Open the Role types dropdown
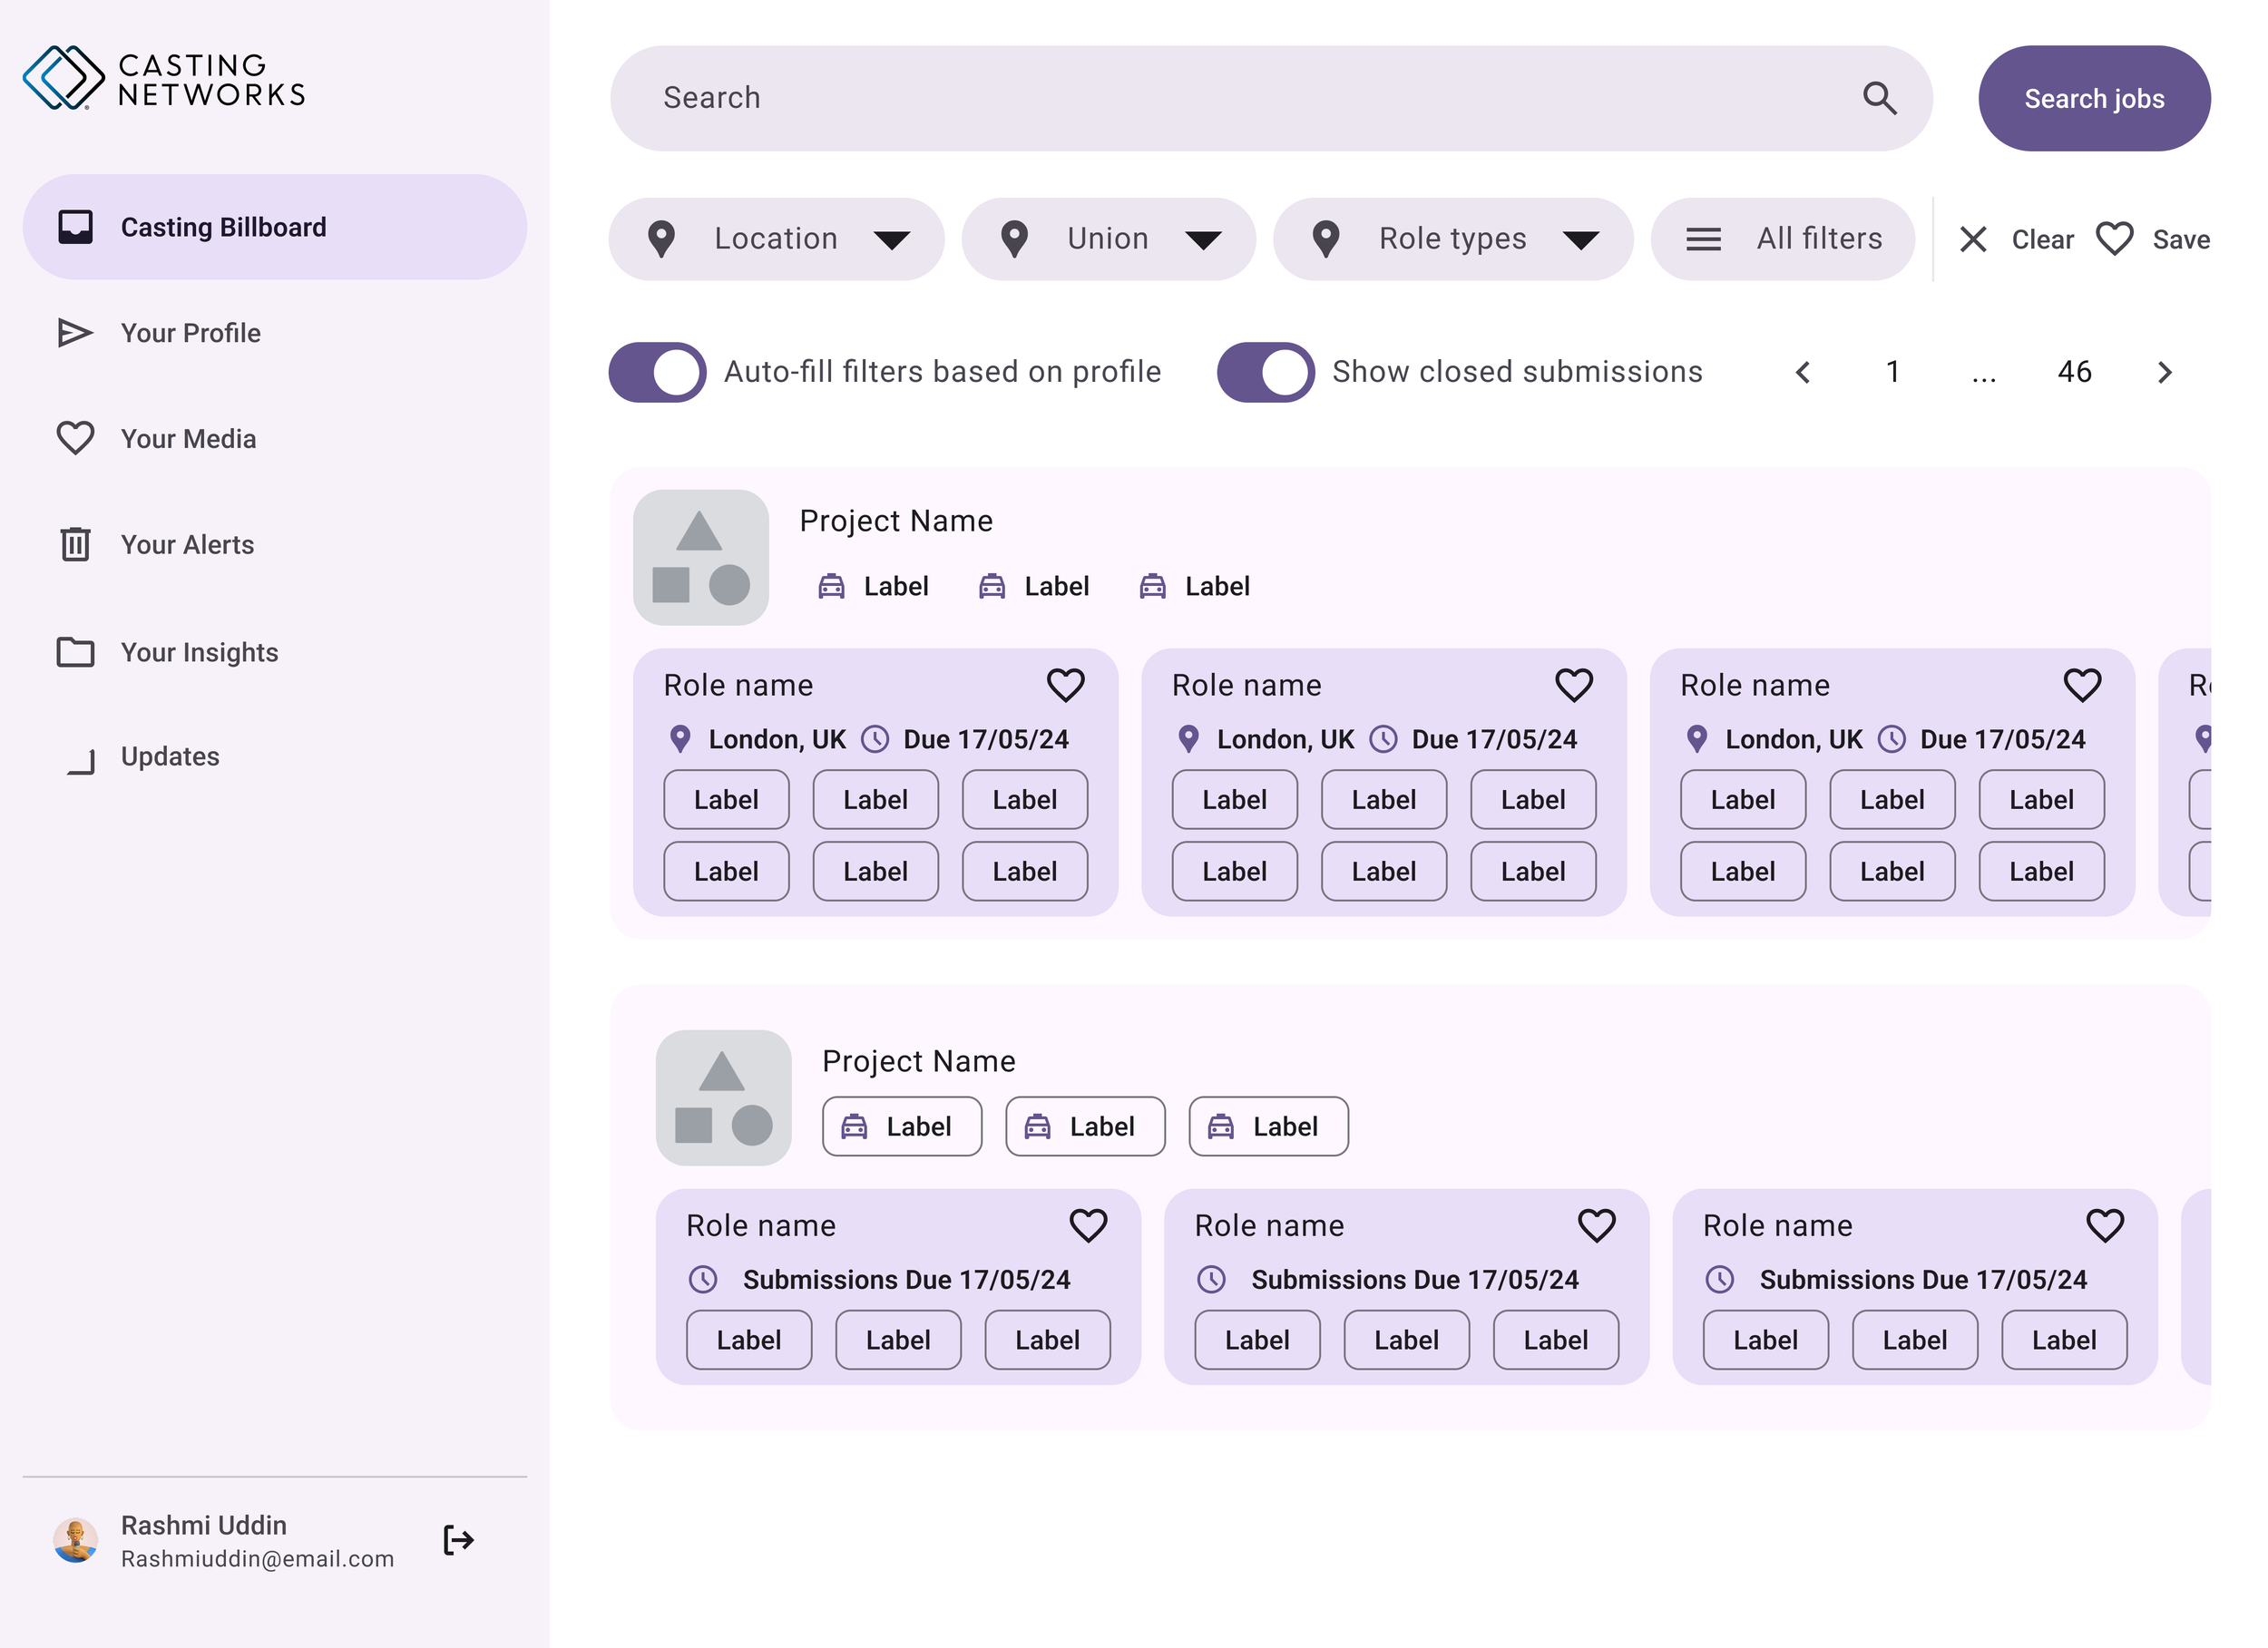The width and height of the screenshot is (2268, 1648). coord(1452,239)
